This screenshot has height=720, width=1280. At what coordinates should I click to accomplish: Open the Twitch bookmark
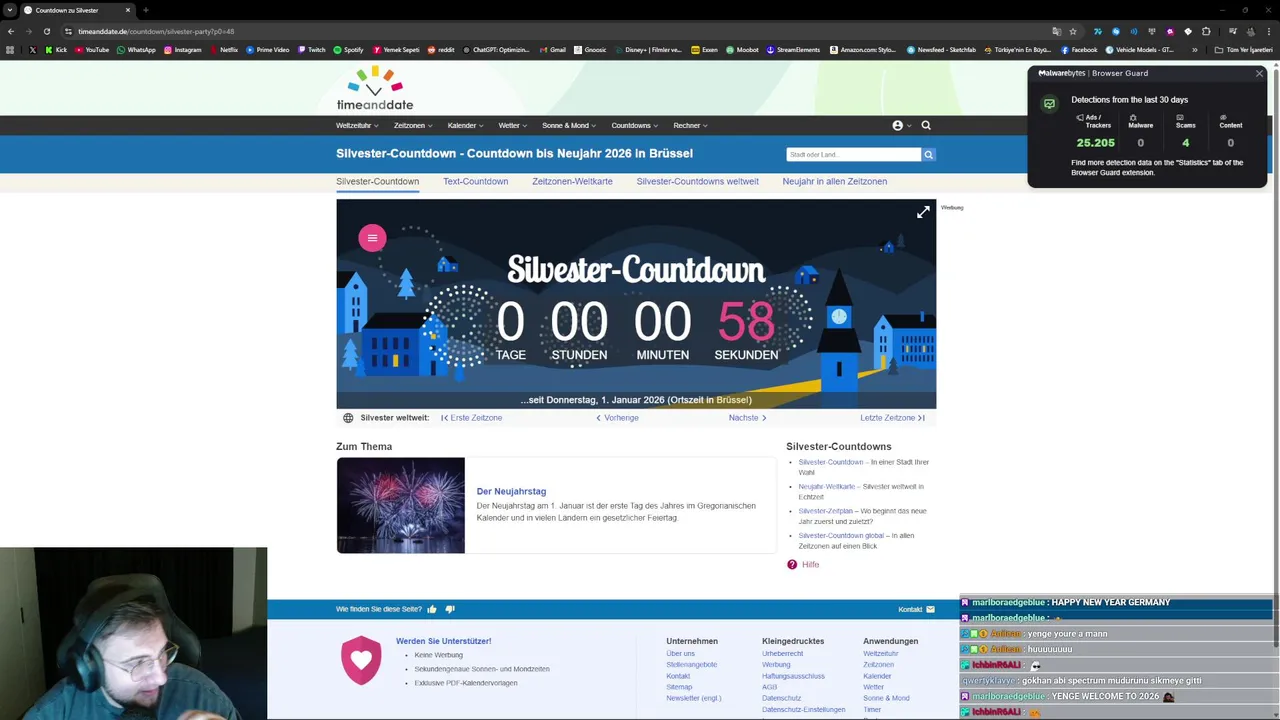click(311, 49)
